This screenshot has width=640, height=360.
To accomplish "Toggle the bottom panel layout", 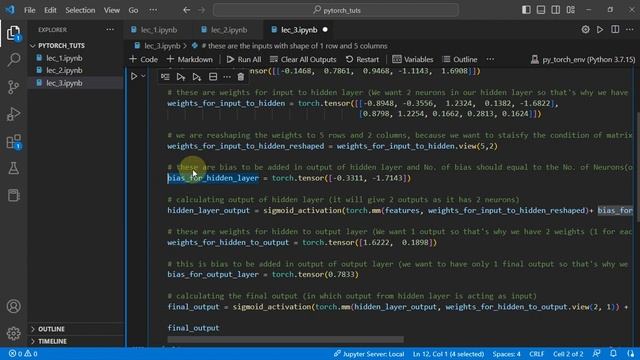I will [x=541, y=10].
